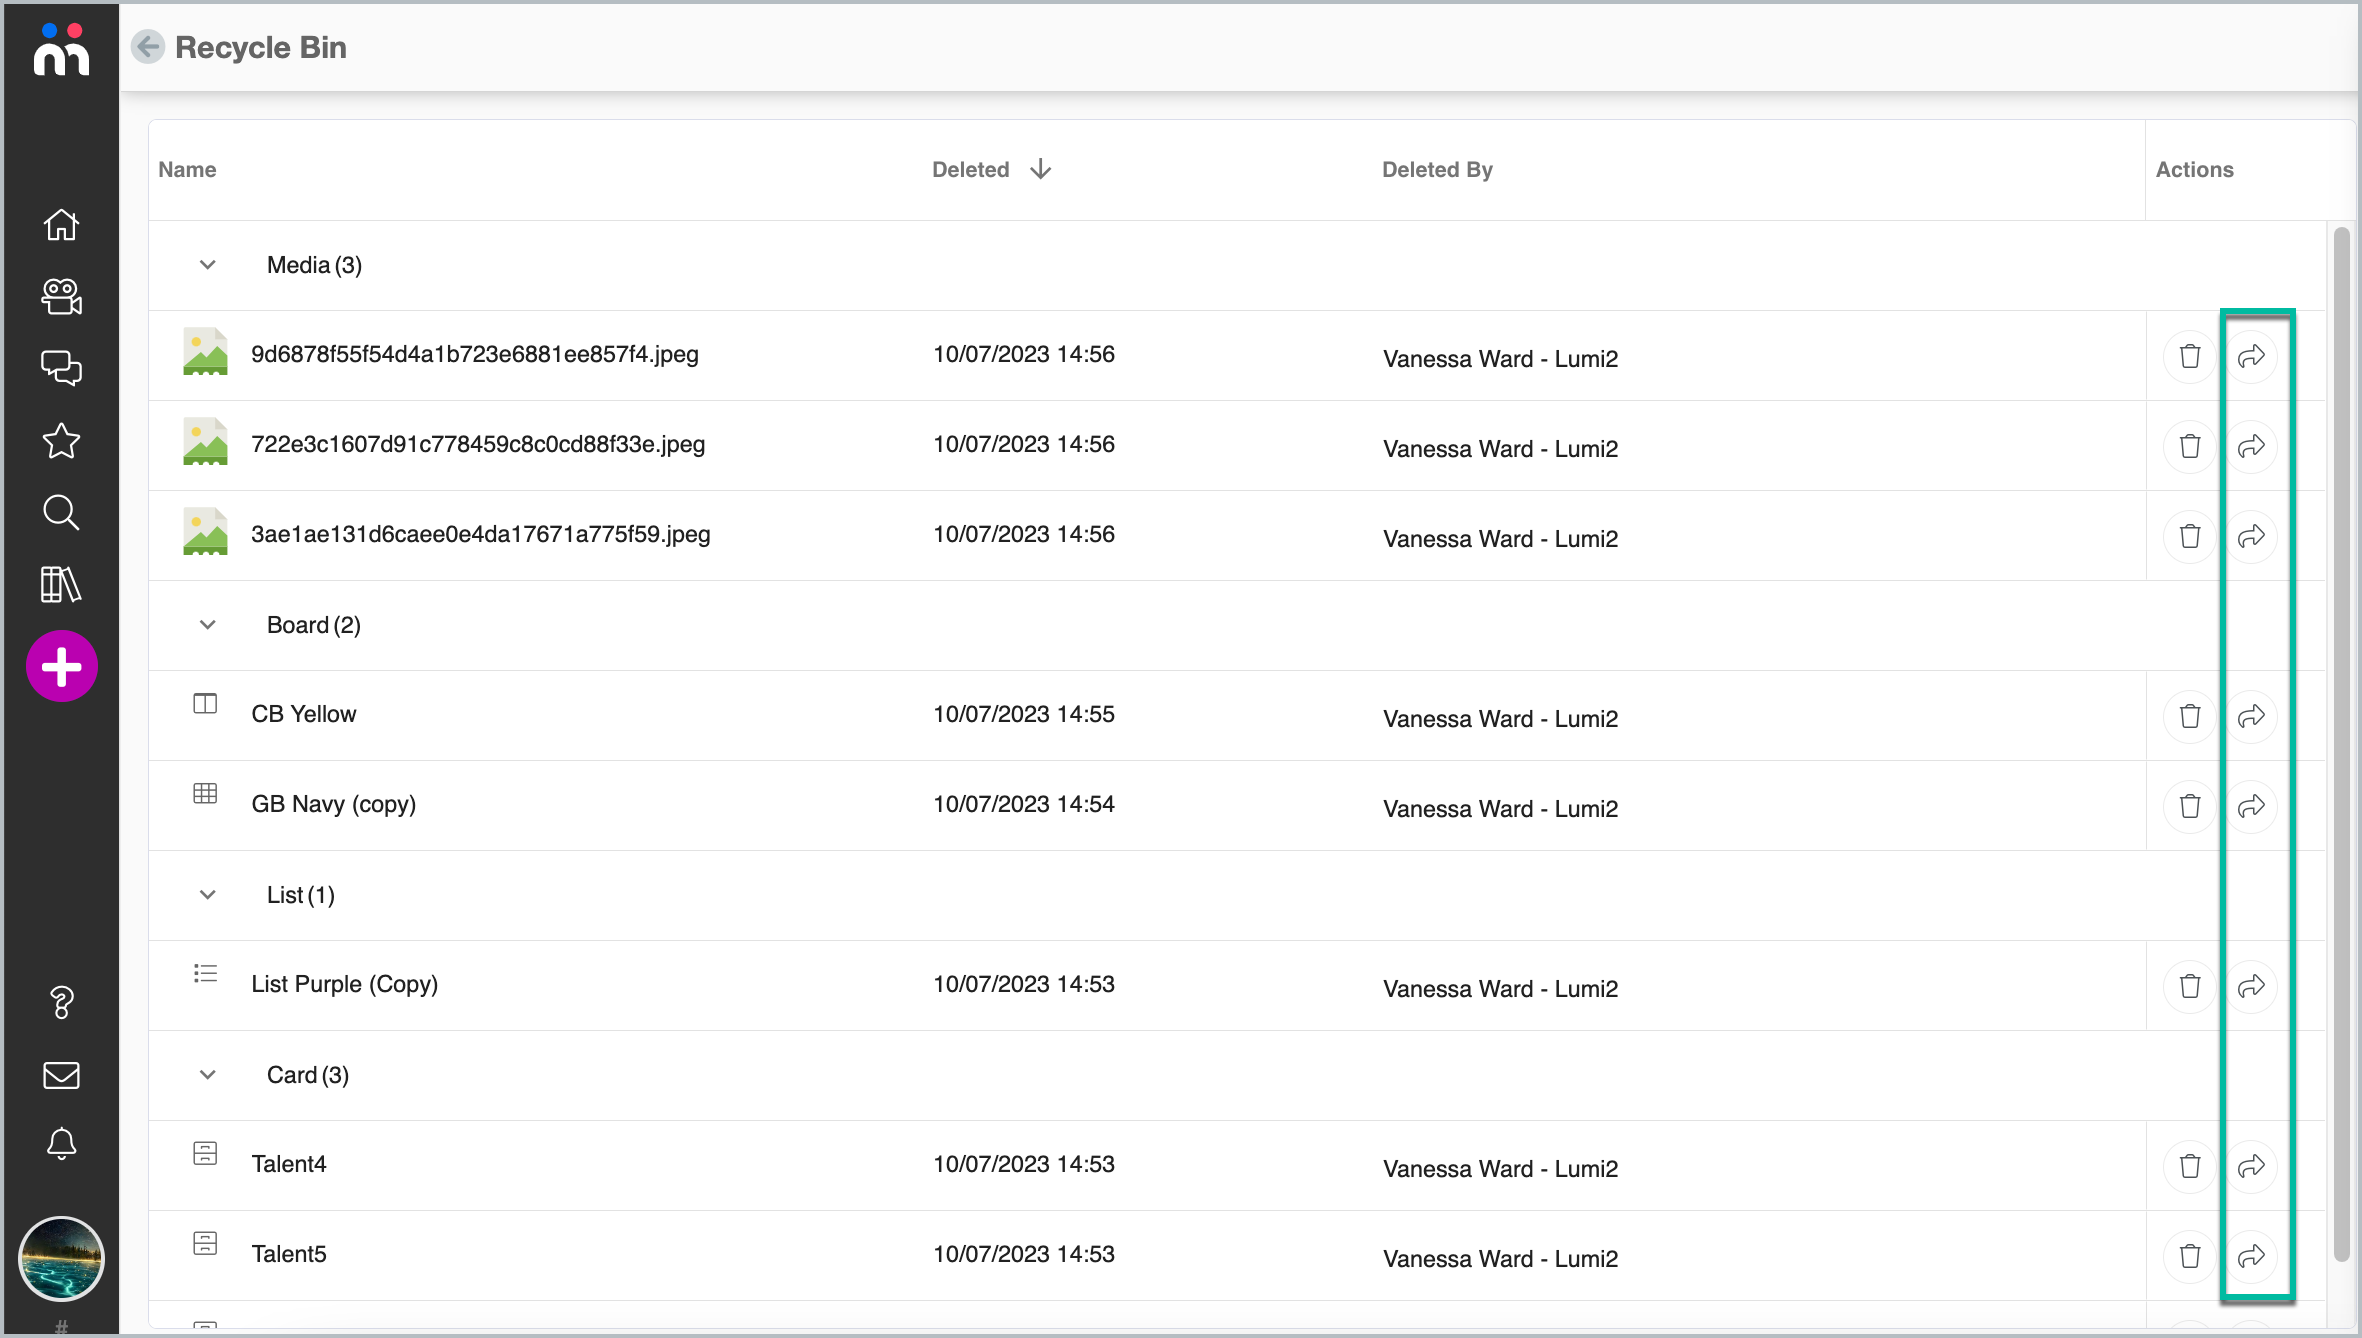2362x1338 pixels.
Task: Restore Talent4 card using restore arrow
Action: 2251,1167
